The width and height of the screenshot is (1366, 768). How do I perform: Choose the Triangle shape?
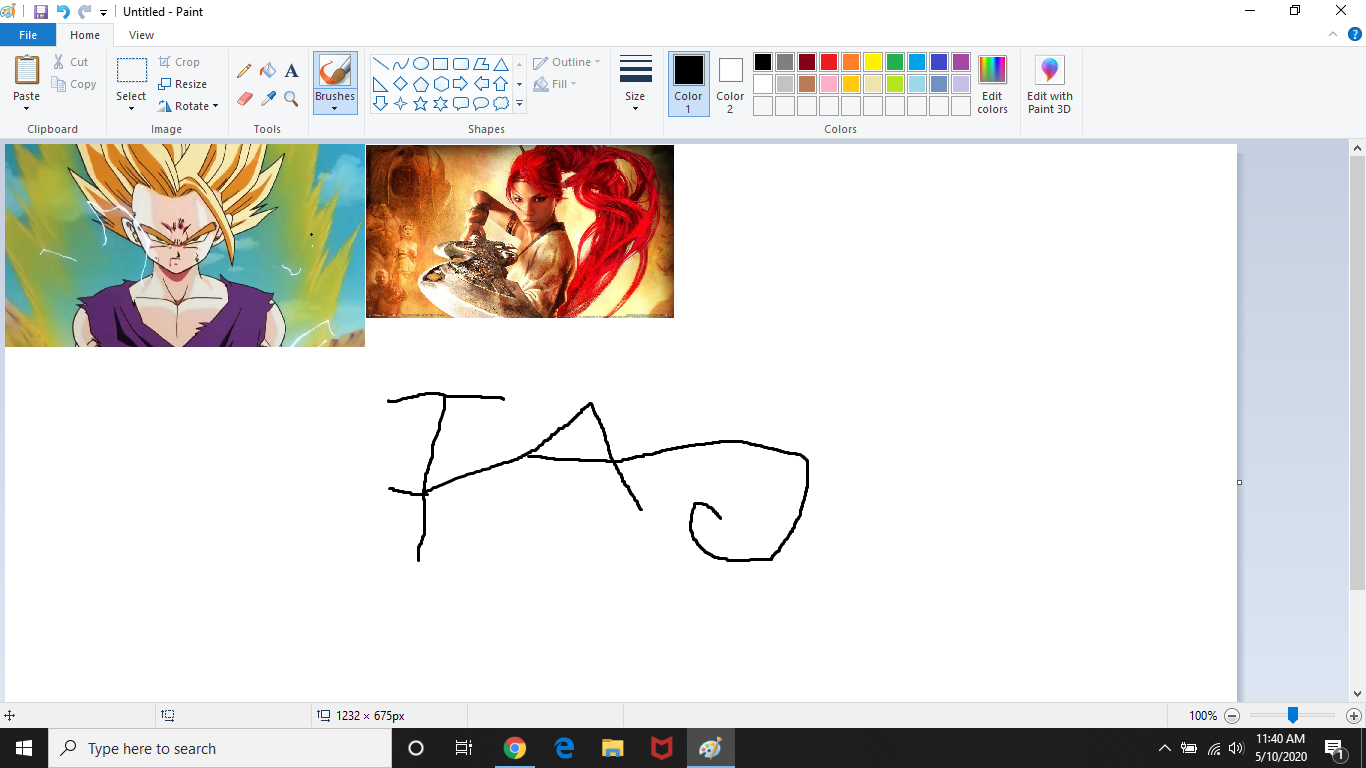click(501, 64)
